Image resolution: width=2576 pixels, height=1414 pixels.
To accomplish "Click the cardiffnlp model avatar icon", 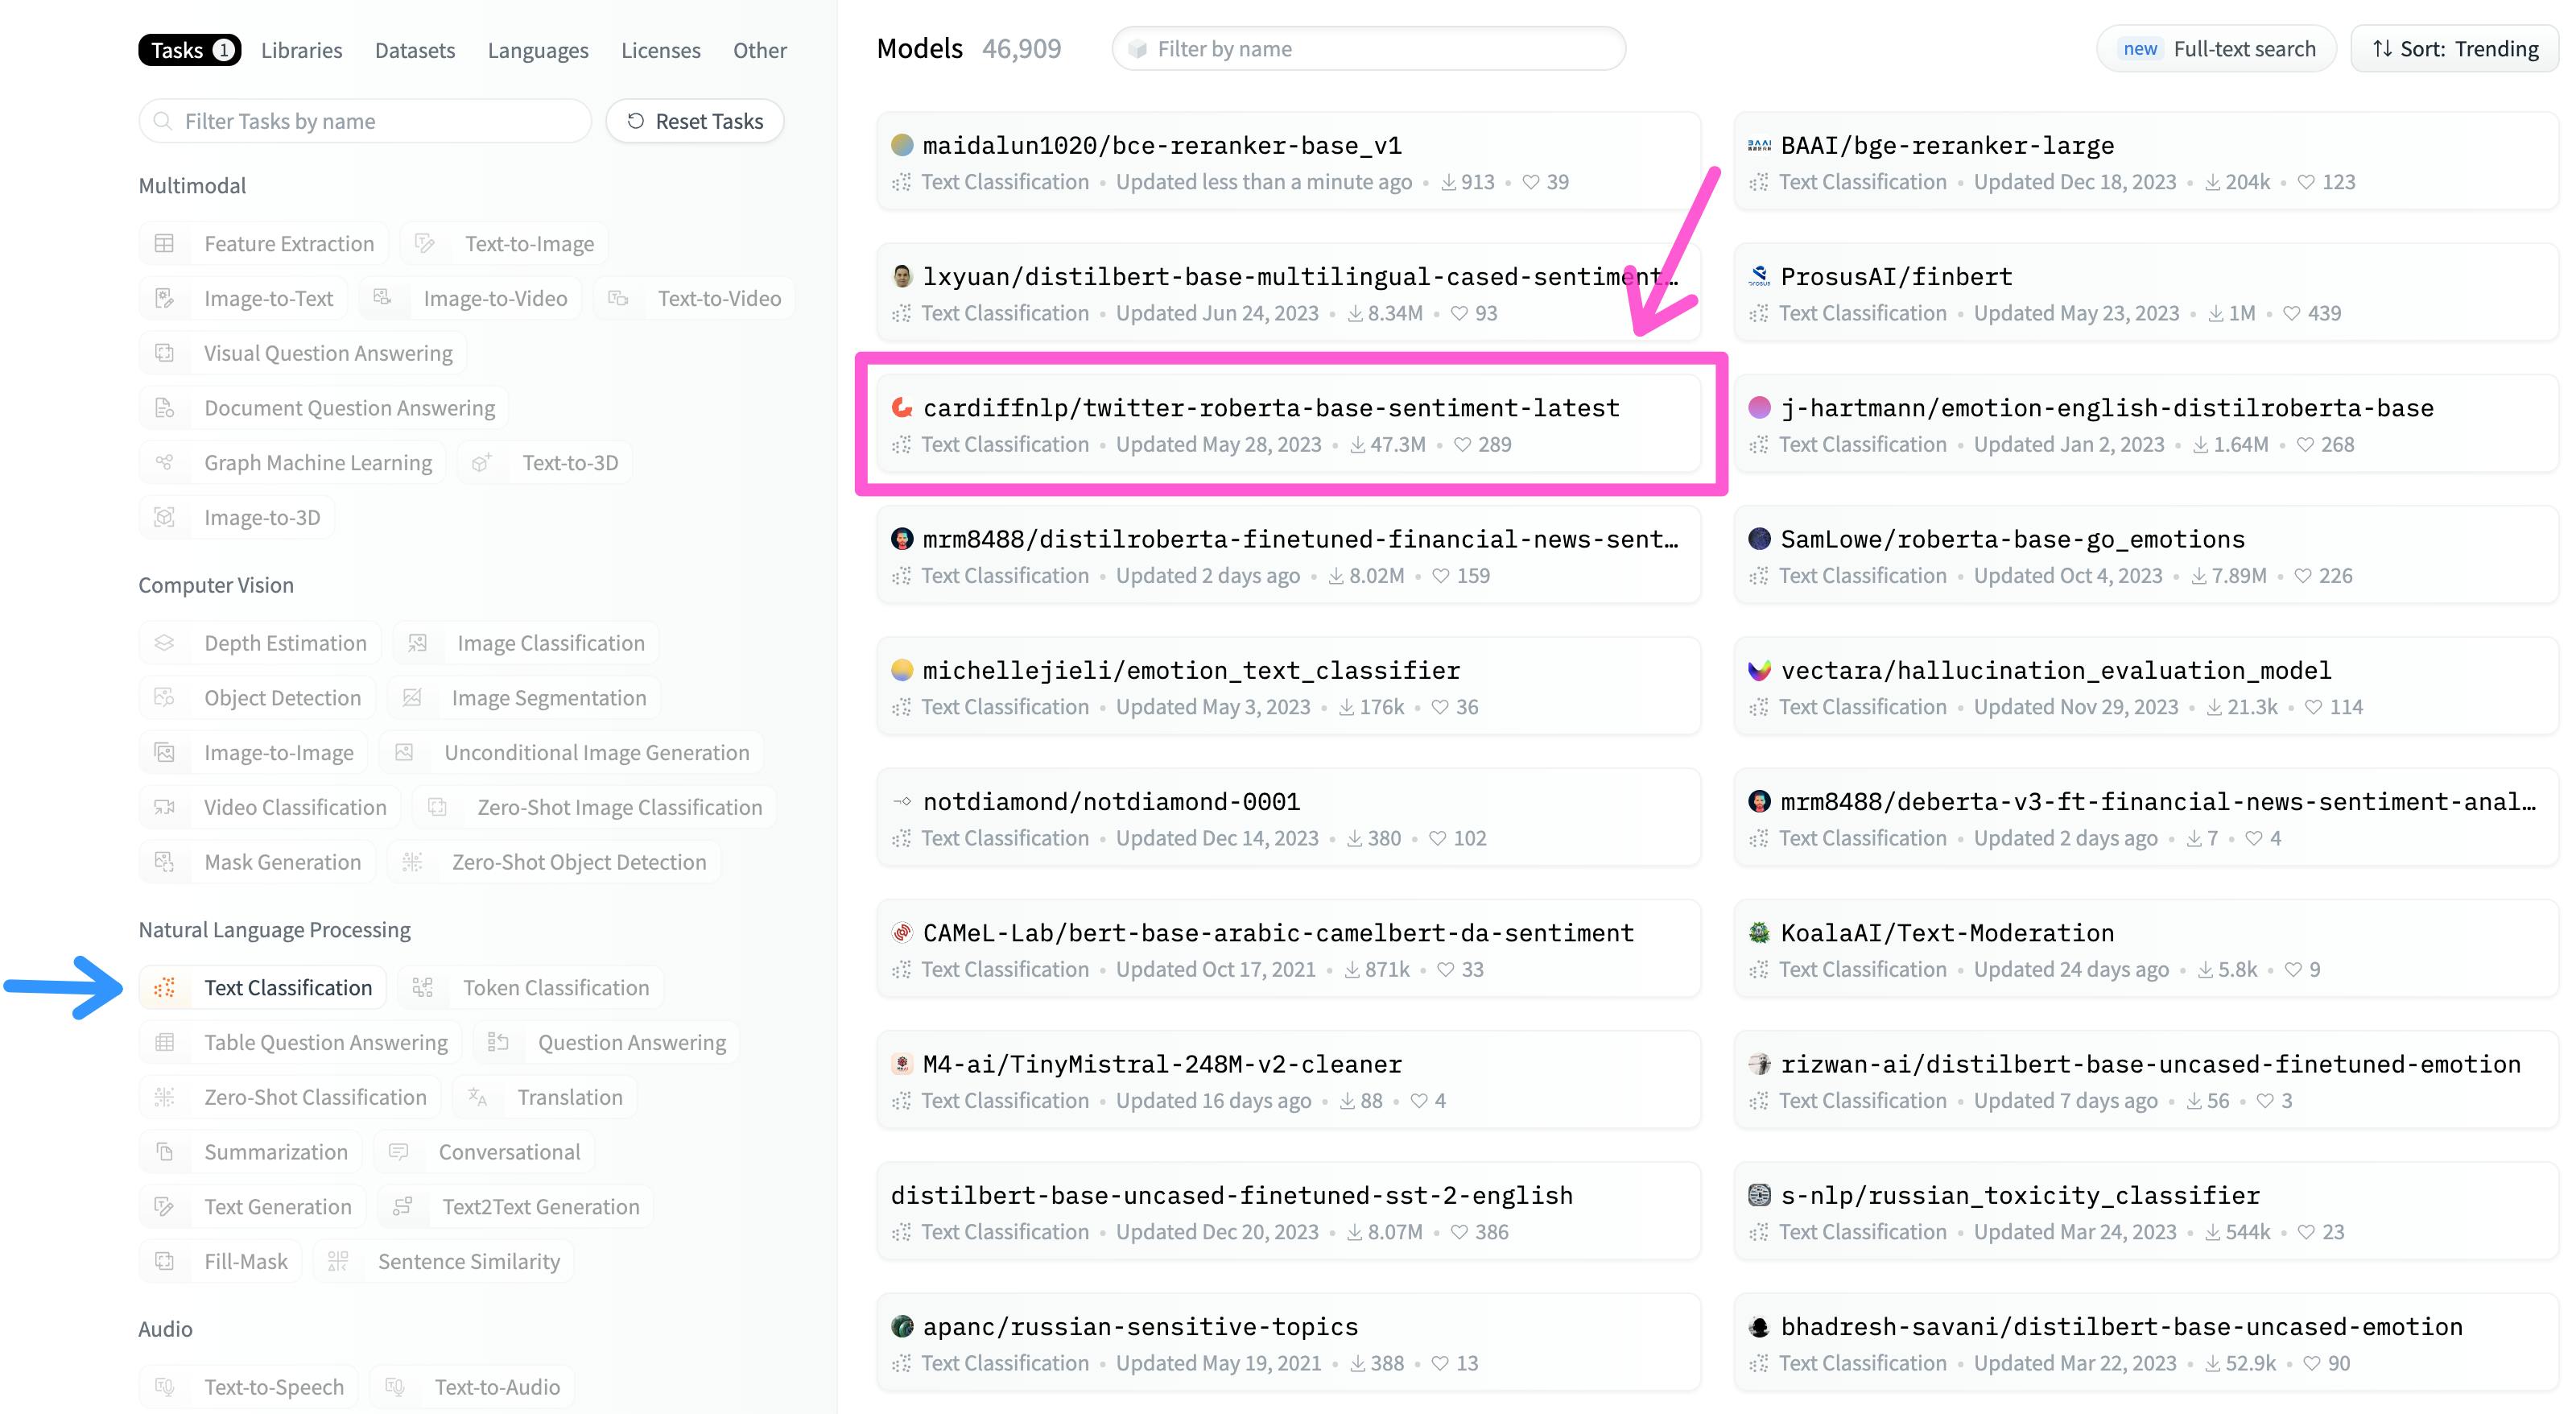I will tap(902, 407).
